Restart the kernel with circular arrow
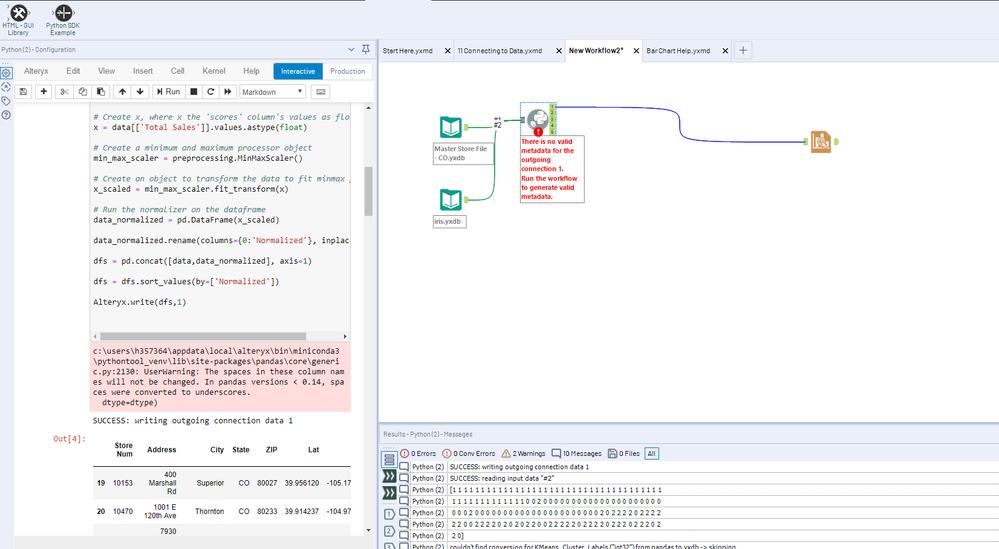This screenshot has width=999, height=549. (x=210, y=92)
